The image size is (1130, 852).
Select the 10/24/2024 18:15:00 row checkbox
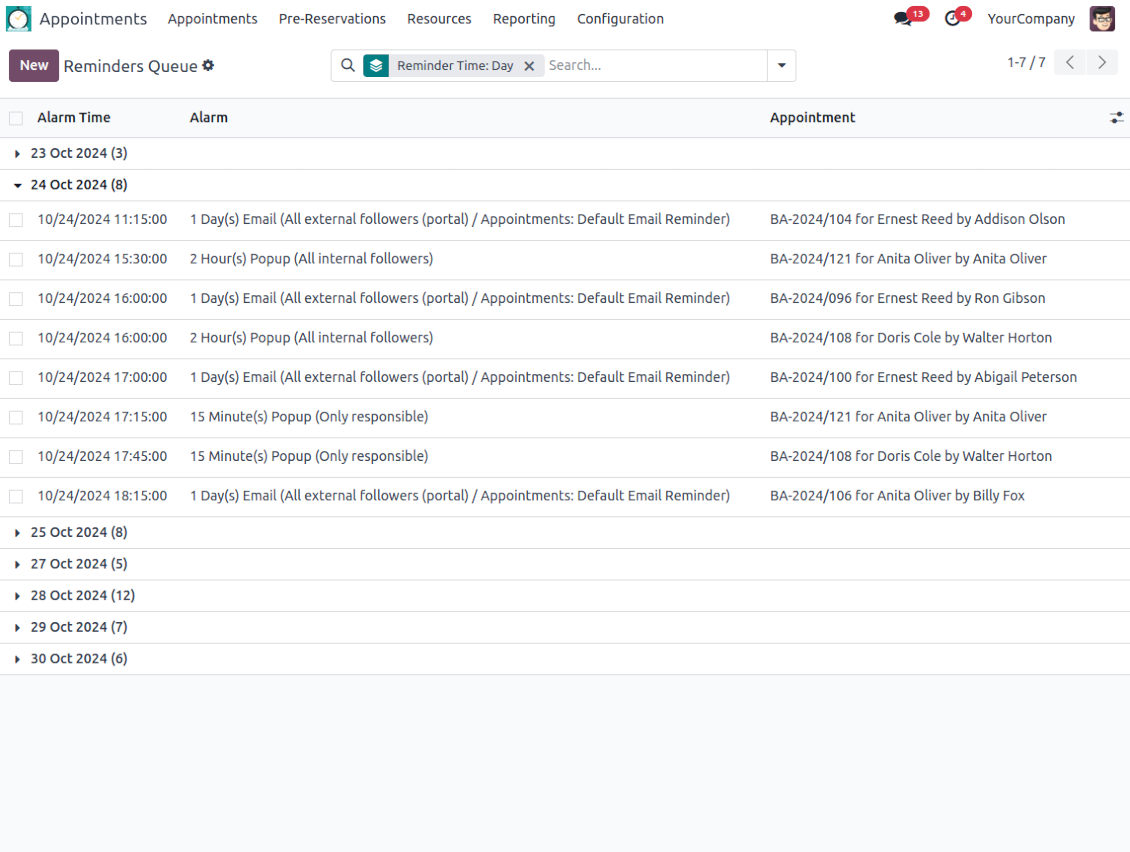point(16,496)
